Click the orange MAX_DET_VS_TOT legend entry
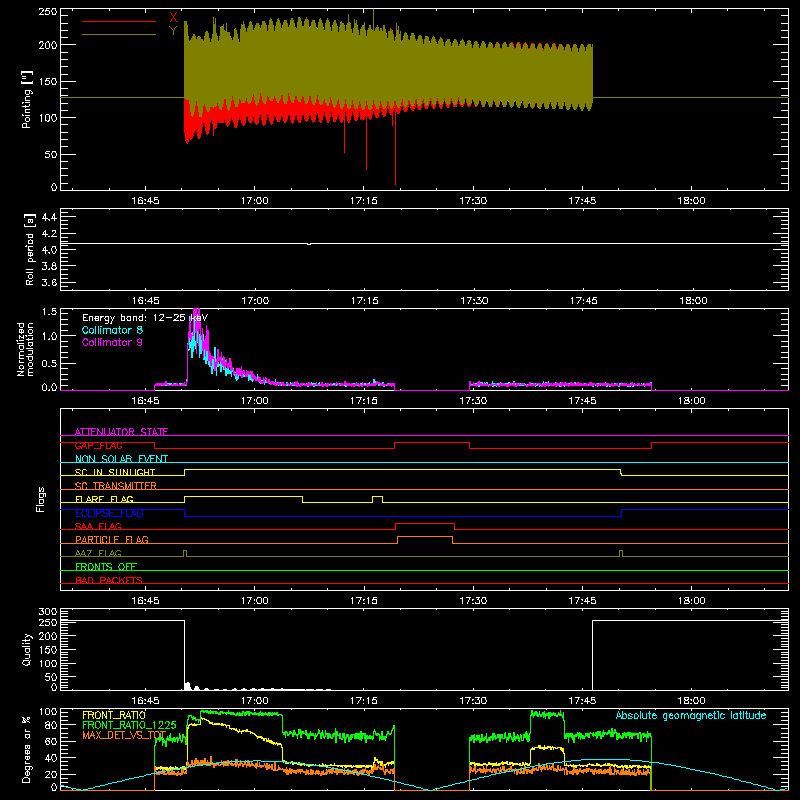This screenshot has width=800, height=800. tap(124, 735)
